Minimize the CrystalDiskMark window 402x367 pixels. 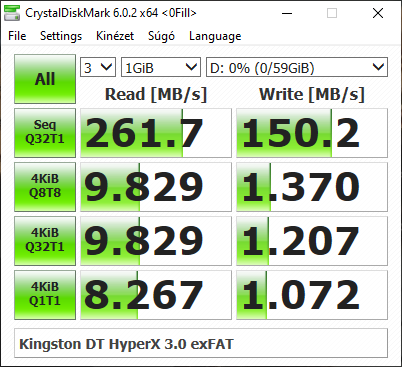[x=287, y=13]
